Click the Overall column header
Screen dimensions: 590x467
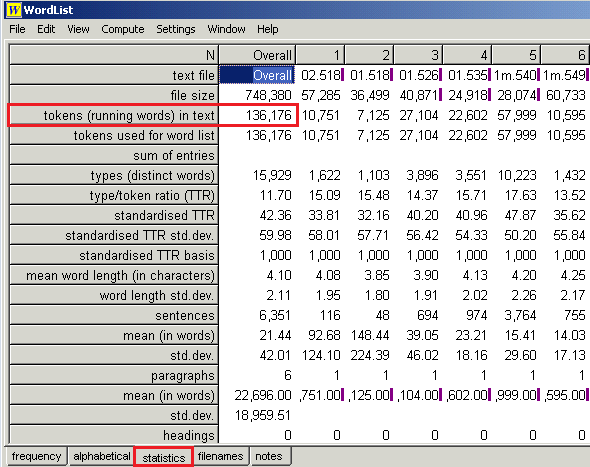pos(257,55)
